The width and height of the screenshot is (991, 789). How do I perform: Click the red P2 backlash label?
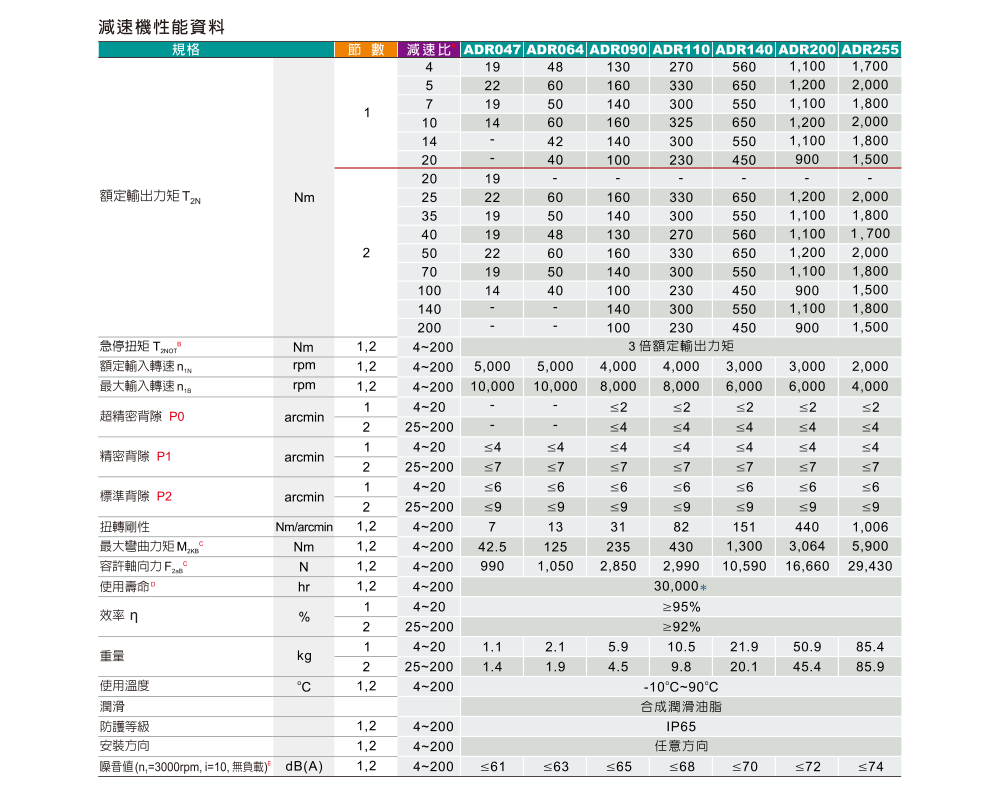pyautogui.click(x=164, y=496)
